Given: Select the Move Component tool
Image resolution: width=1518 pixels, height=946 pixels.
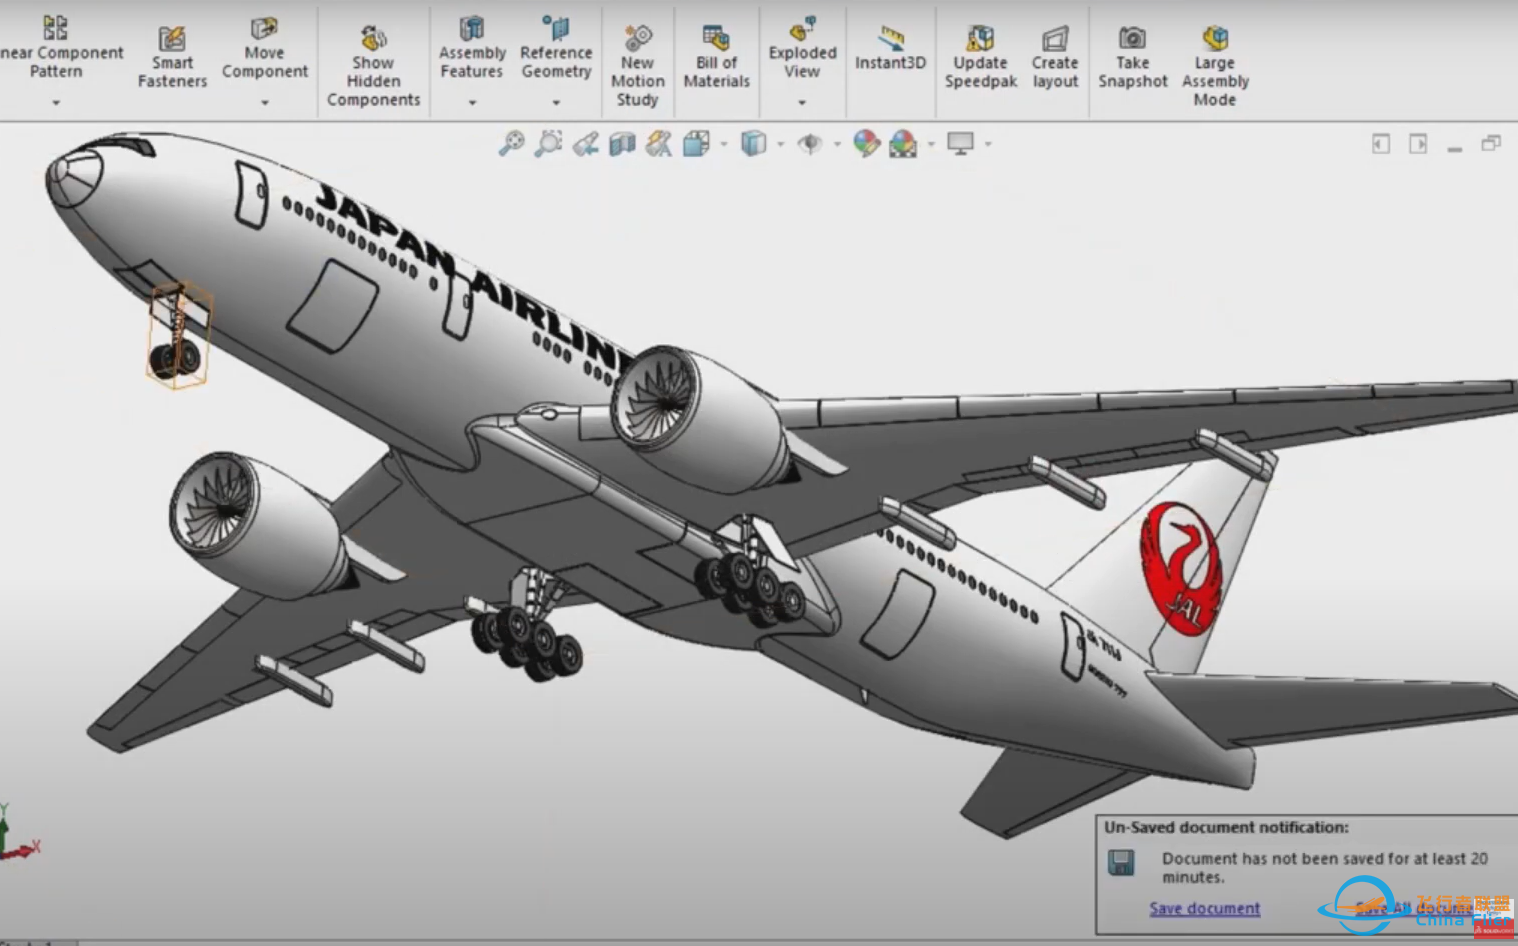Looking at the screenshot, I should [265, 48].
